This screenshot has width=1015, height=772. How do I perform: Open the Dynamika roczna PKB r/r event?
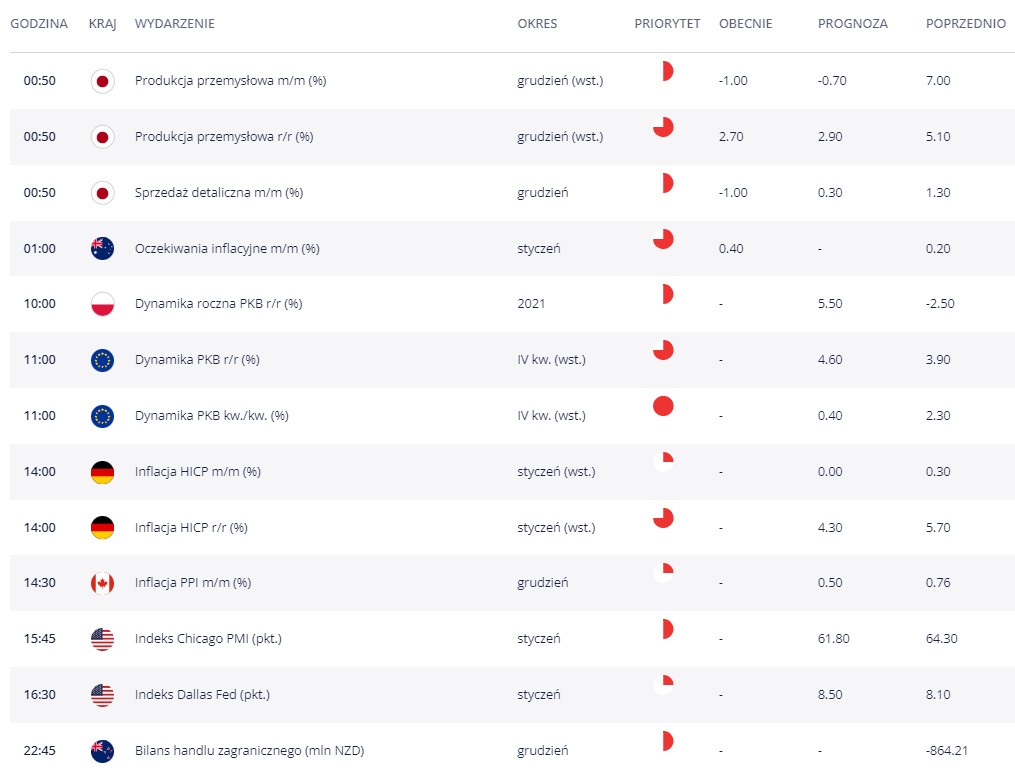tap(218, 304)
